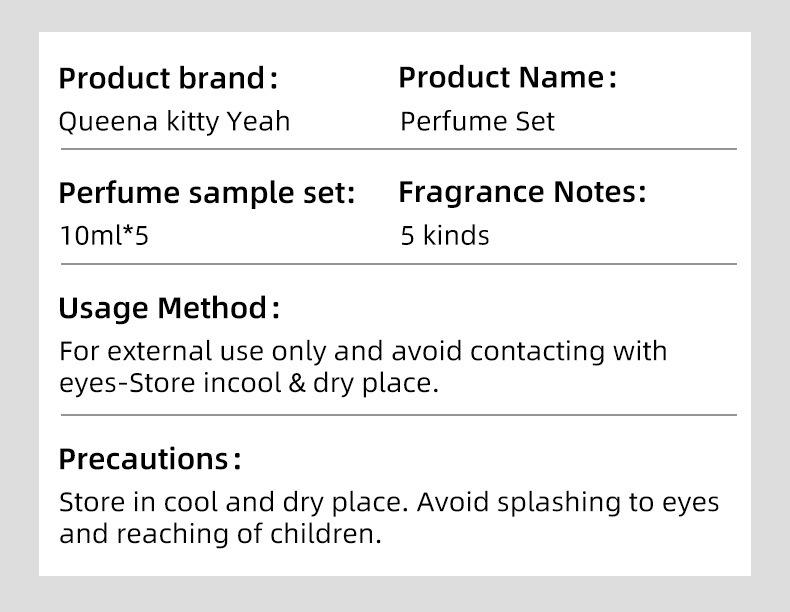
Task: Click the "Perfume sample set:" heading
Action: [x=207, y=193]
